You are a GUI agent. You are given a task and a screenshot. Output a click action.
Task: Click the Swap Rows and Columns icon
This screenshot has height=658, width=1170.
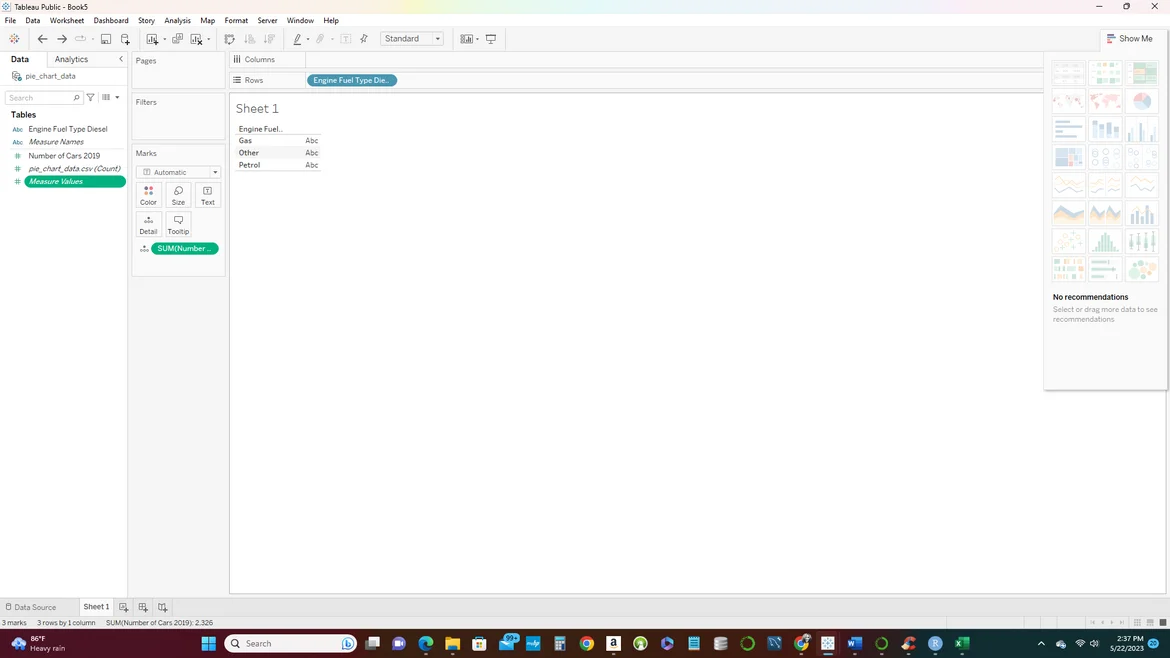[229, 39]
